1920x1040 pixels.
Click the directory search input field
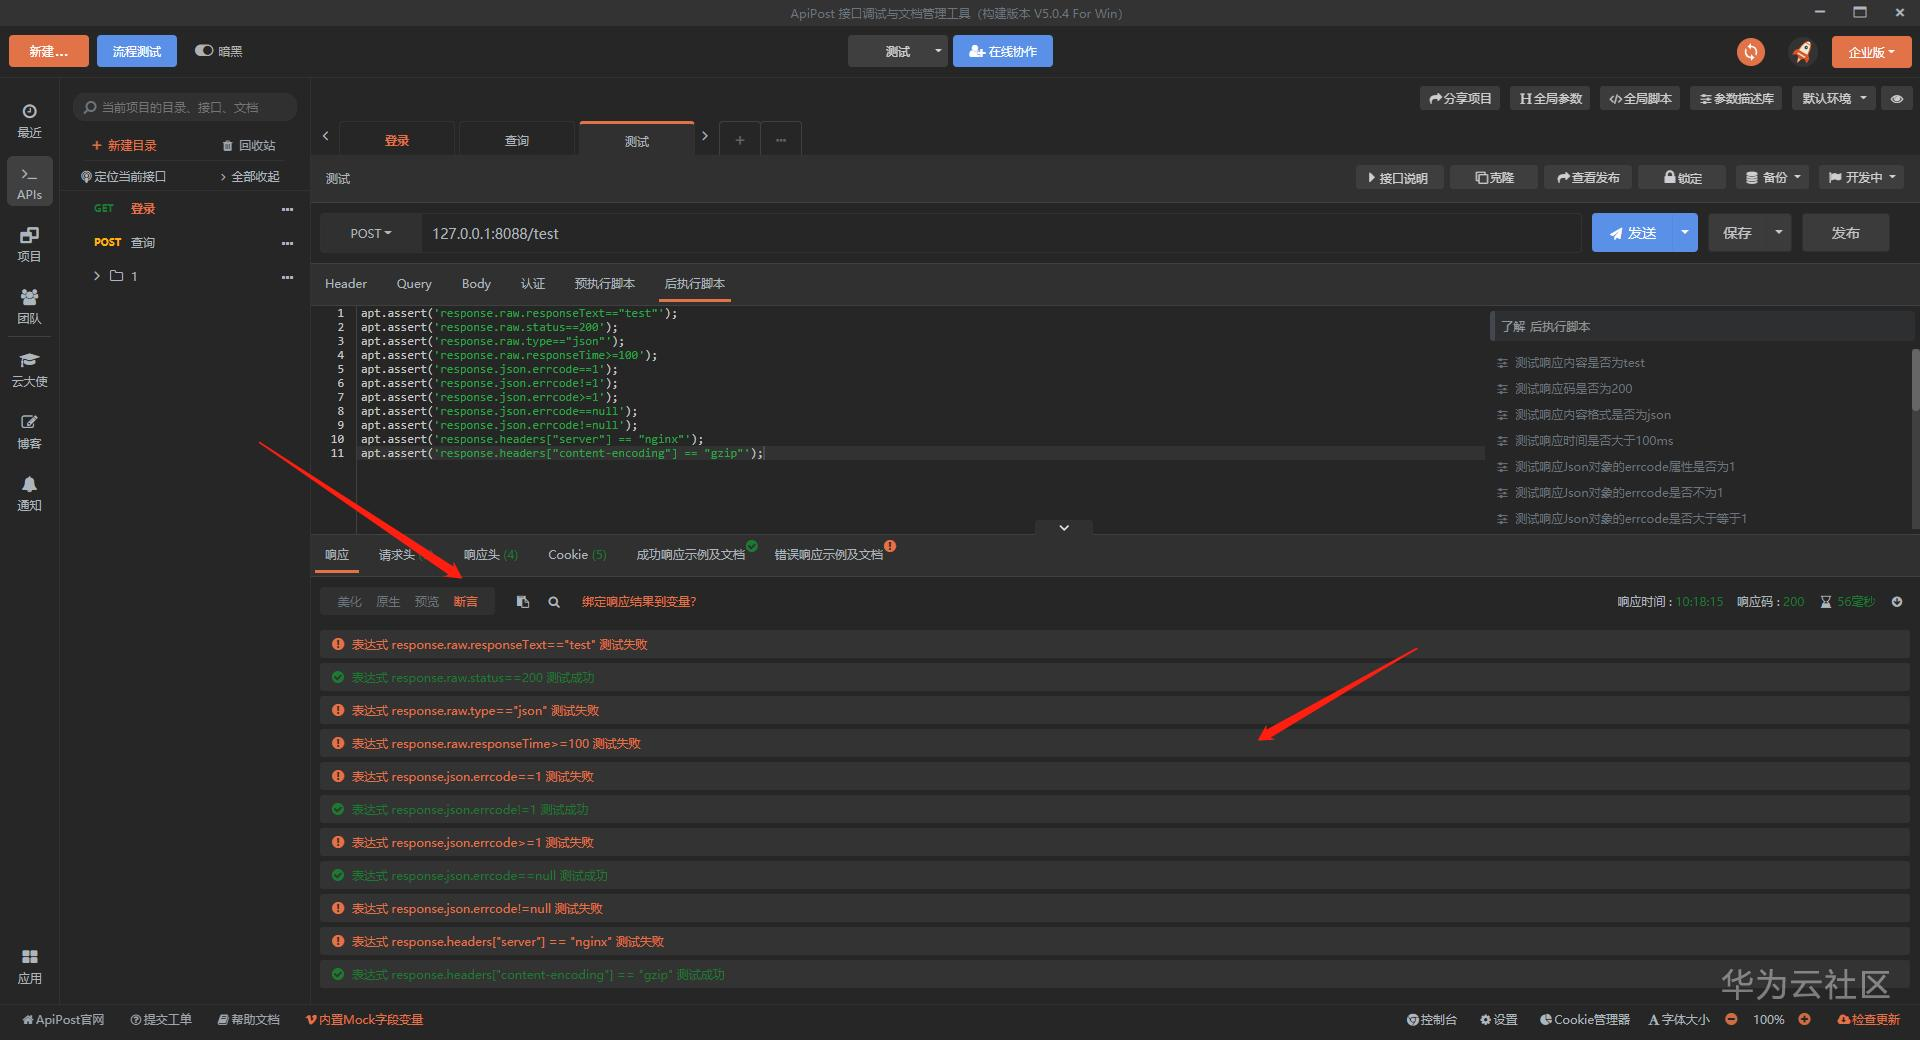coord(185,108)
